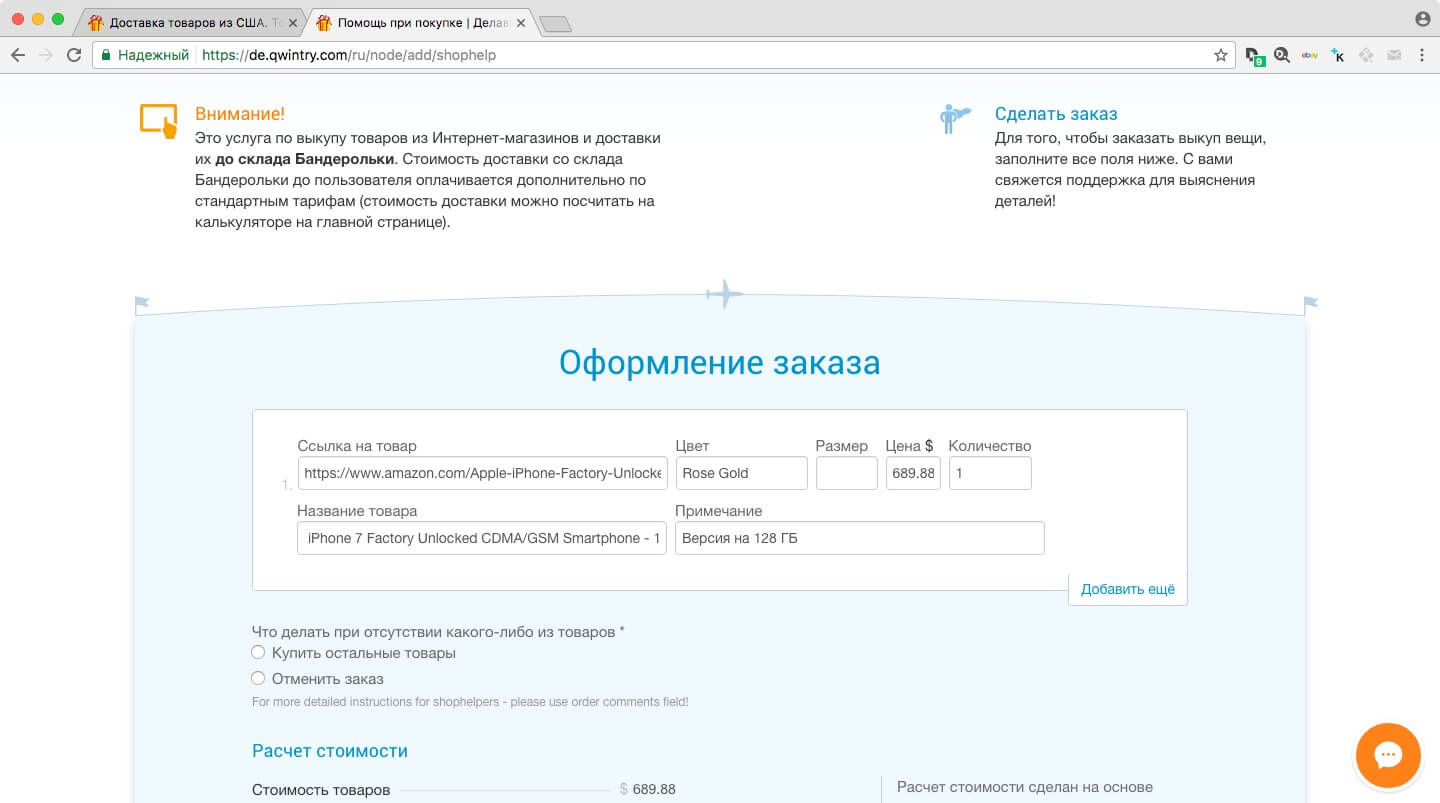This screenshot has width=1440, height=803.
Task: Click the Внимание! heading text
Action: click(240, 114)
